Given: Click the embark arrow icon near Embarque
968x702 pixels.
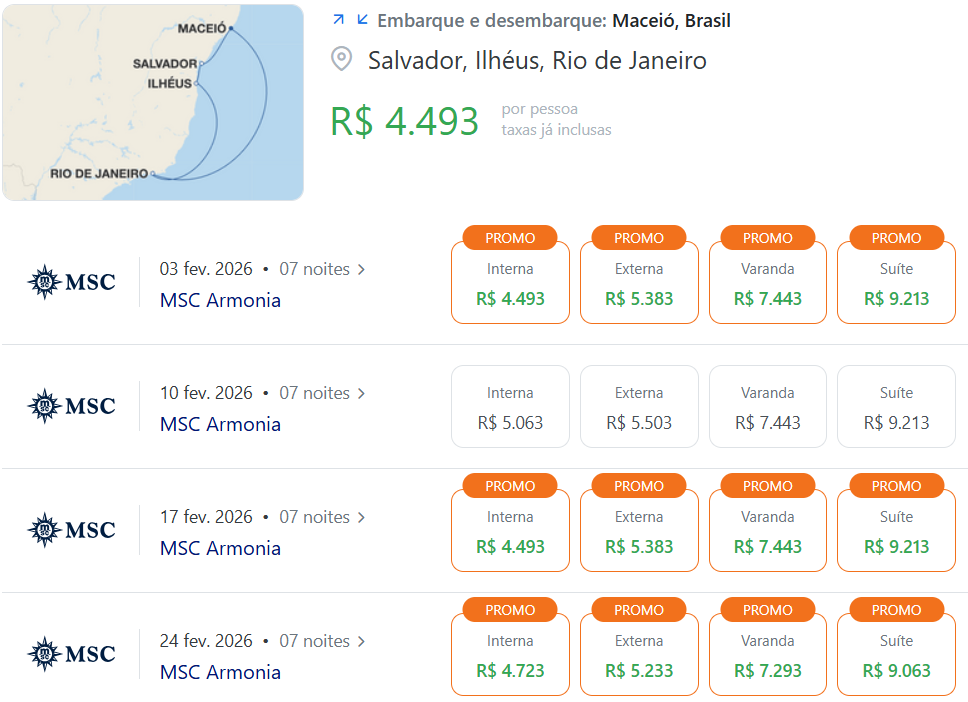Looking at the screenshot, I should click(x=338, y=20).
